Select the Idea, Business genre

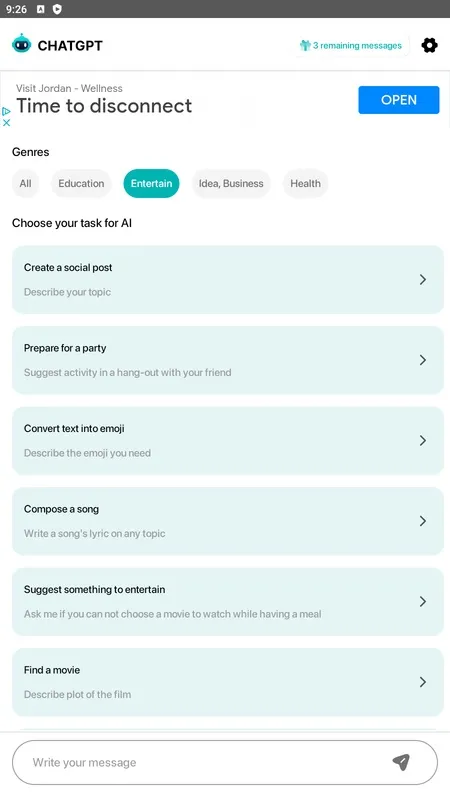pyautogui.click(x=231, y=183)
